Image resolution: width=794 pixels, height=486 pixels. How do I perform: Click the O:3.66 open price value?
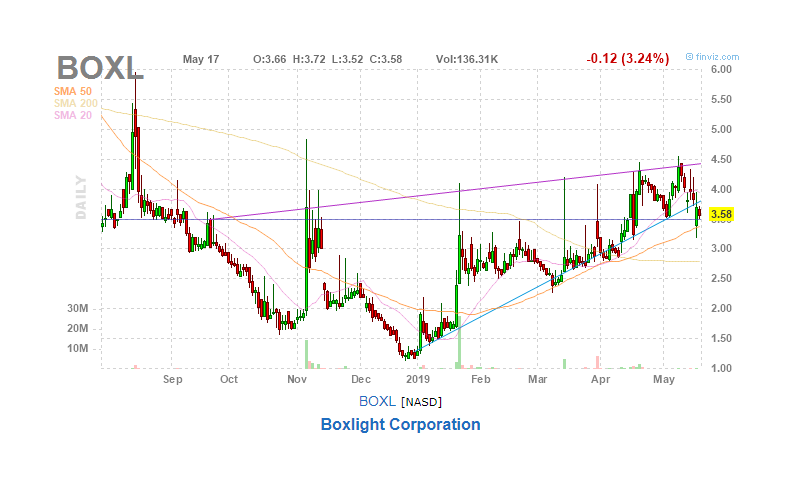click(x=269, y=59)
